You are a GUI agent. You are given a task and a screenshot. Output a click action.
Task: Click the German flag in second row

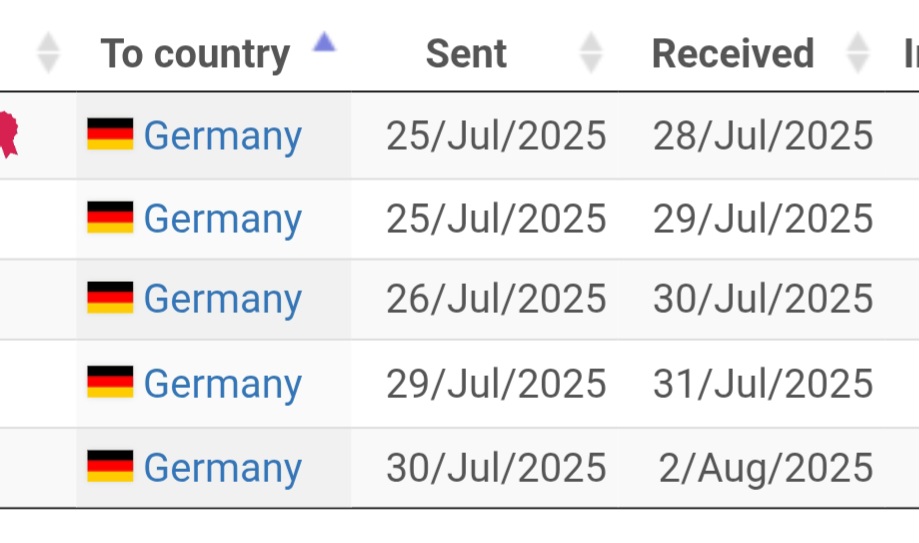pyautogui.click(x=110, y=218)
